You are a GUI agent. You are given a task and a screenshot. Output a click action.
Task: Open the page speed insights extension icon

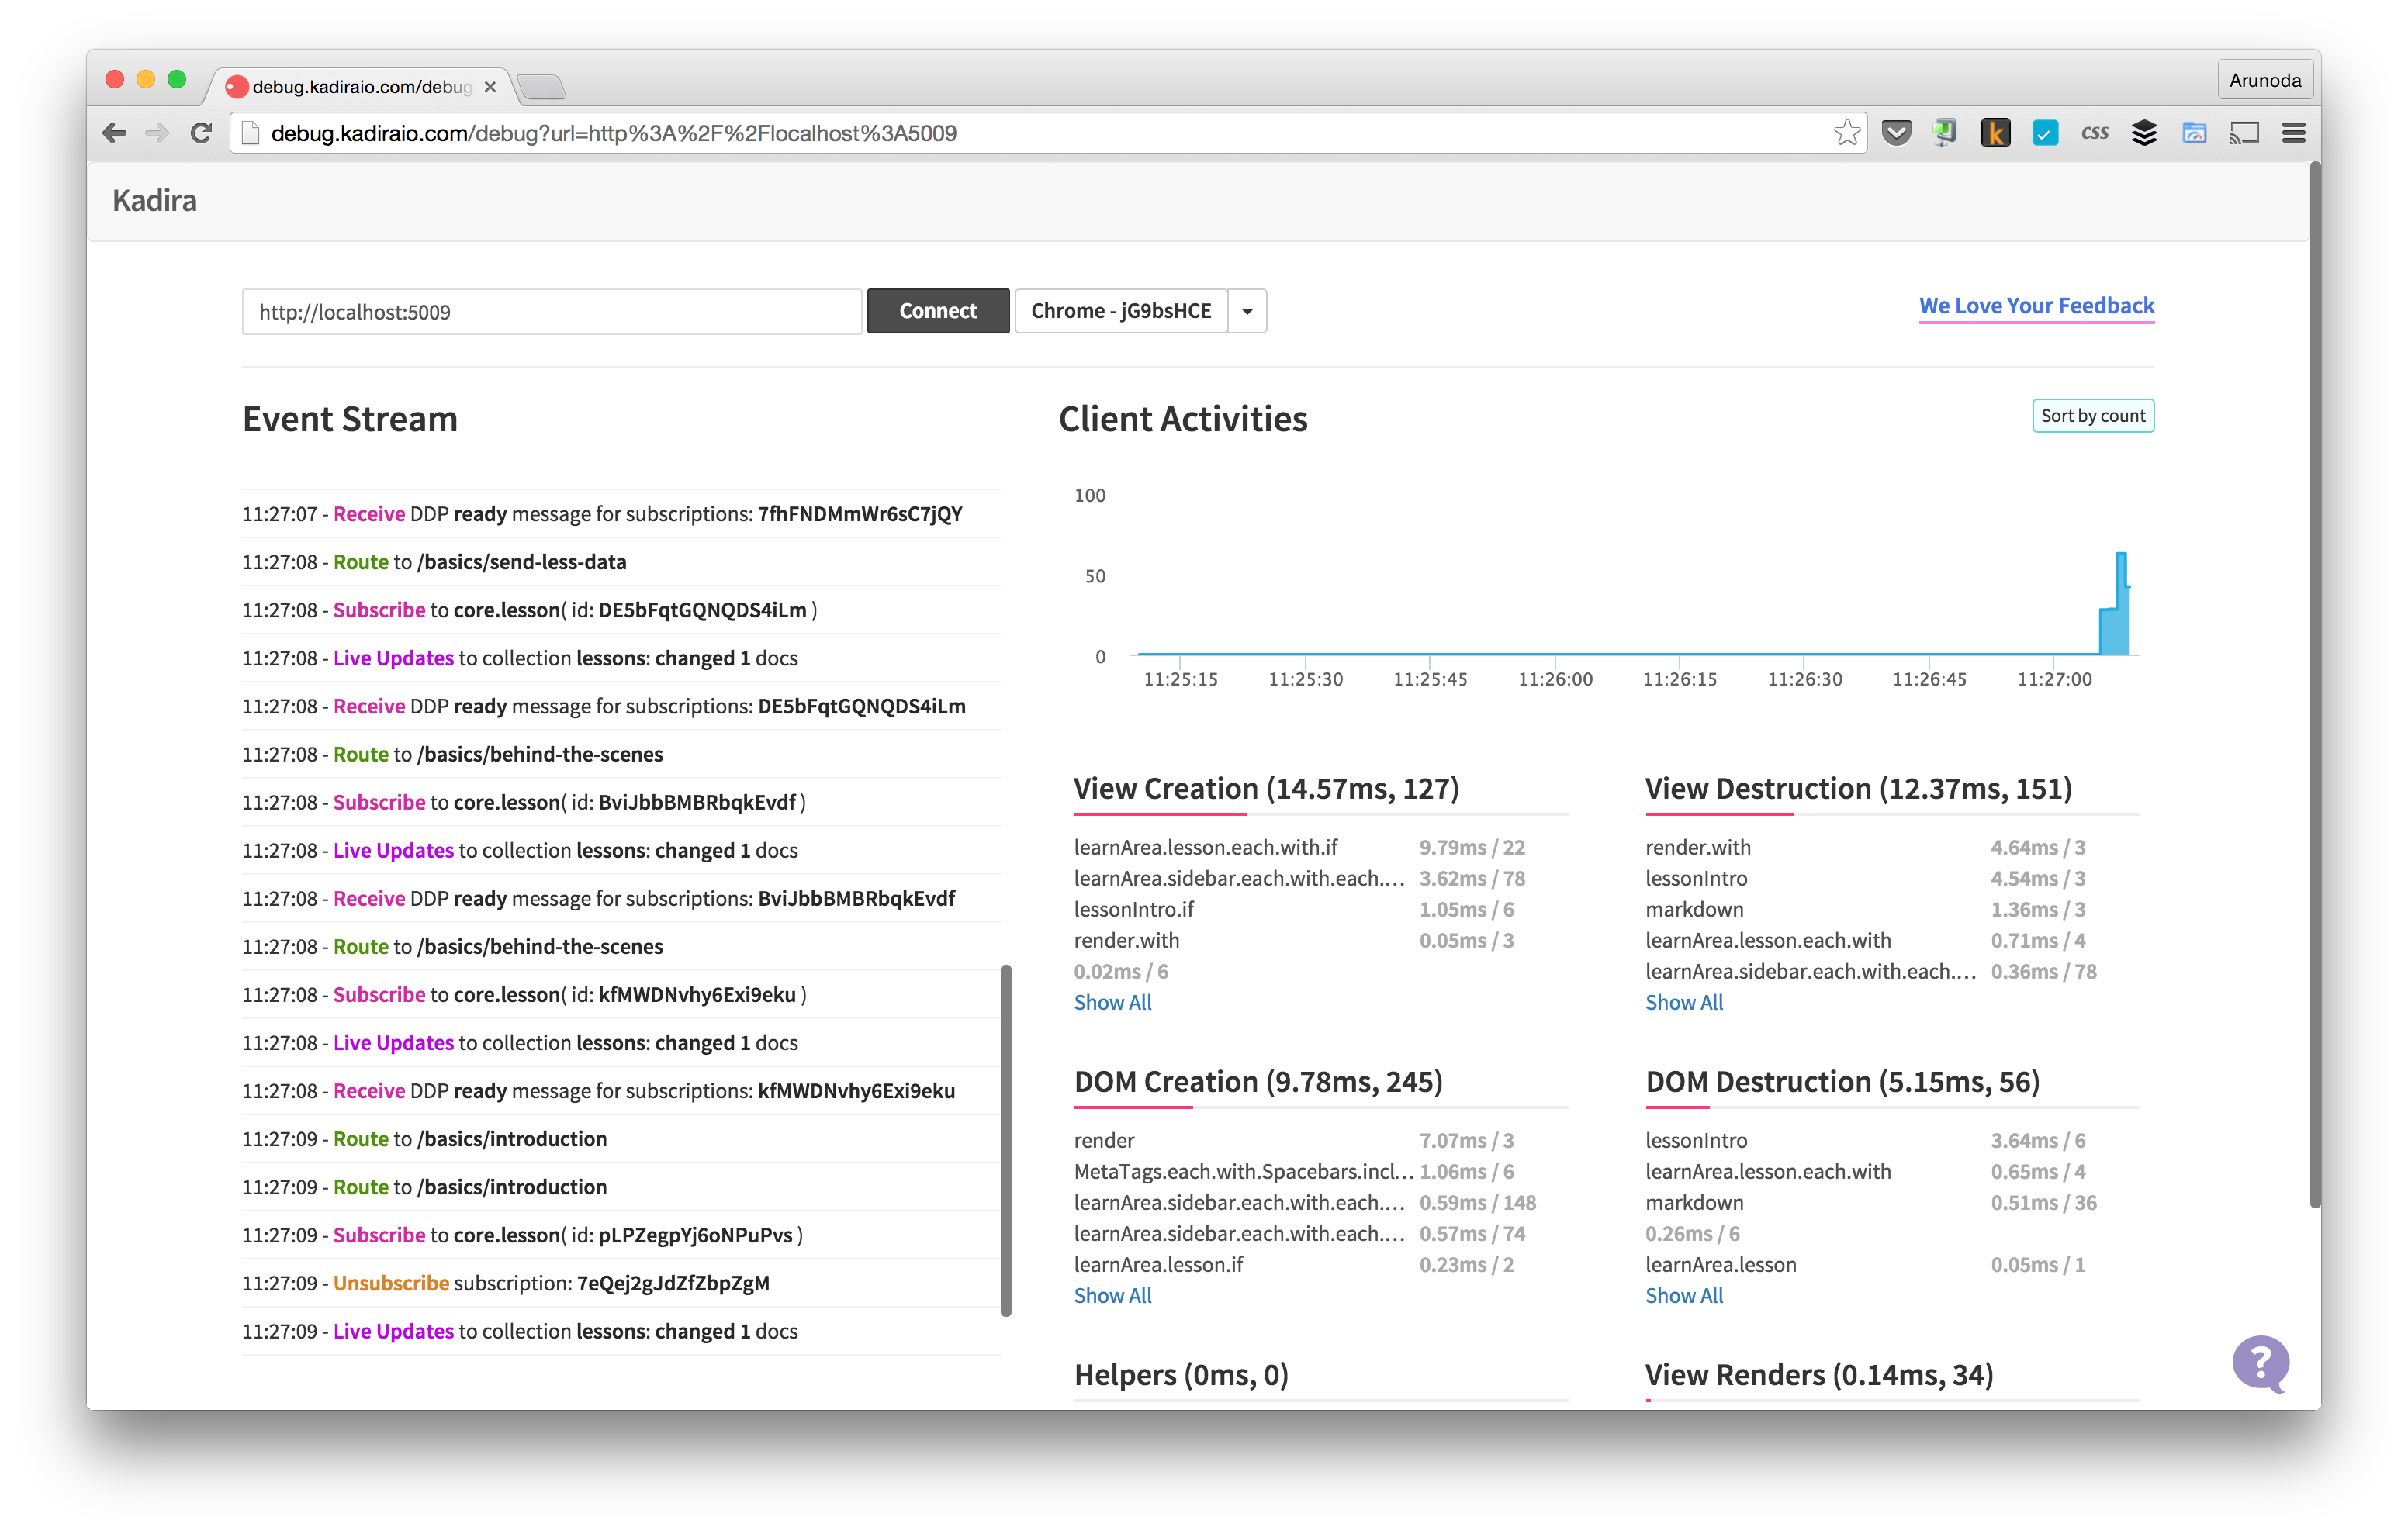2195,131
